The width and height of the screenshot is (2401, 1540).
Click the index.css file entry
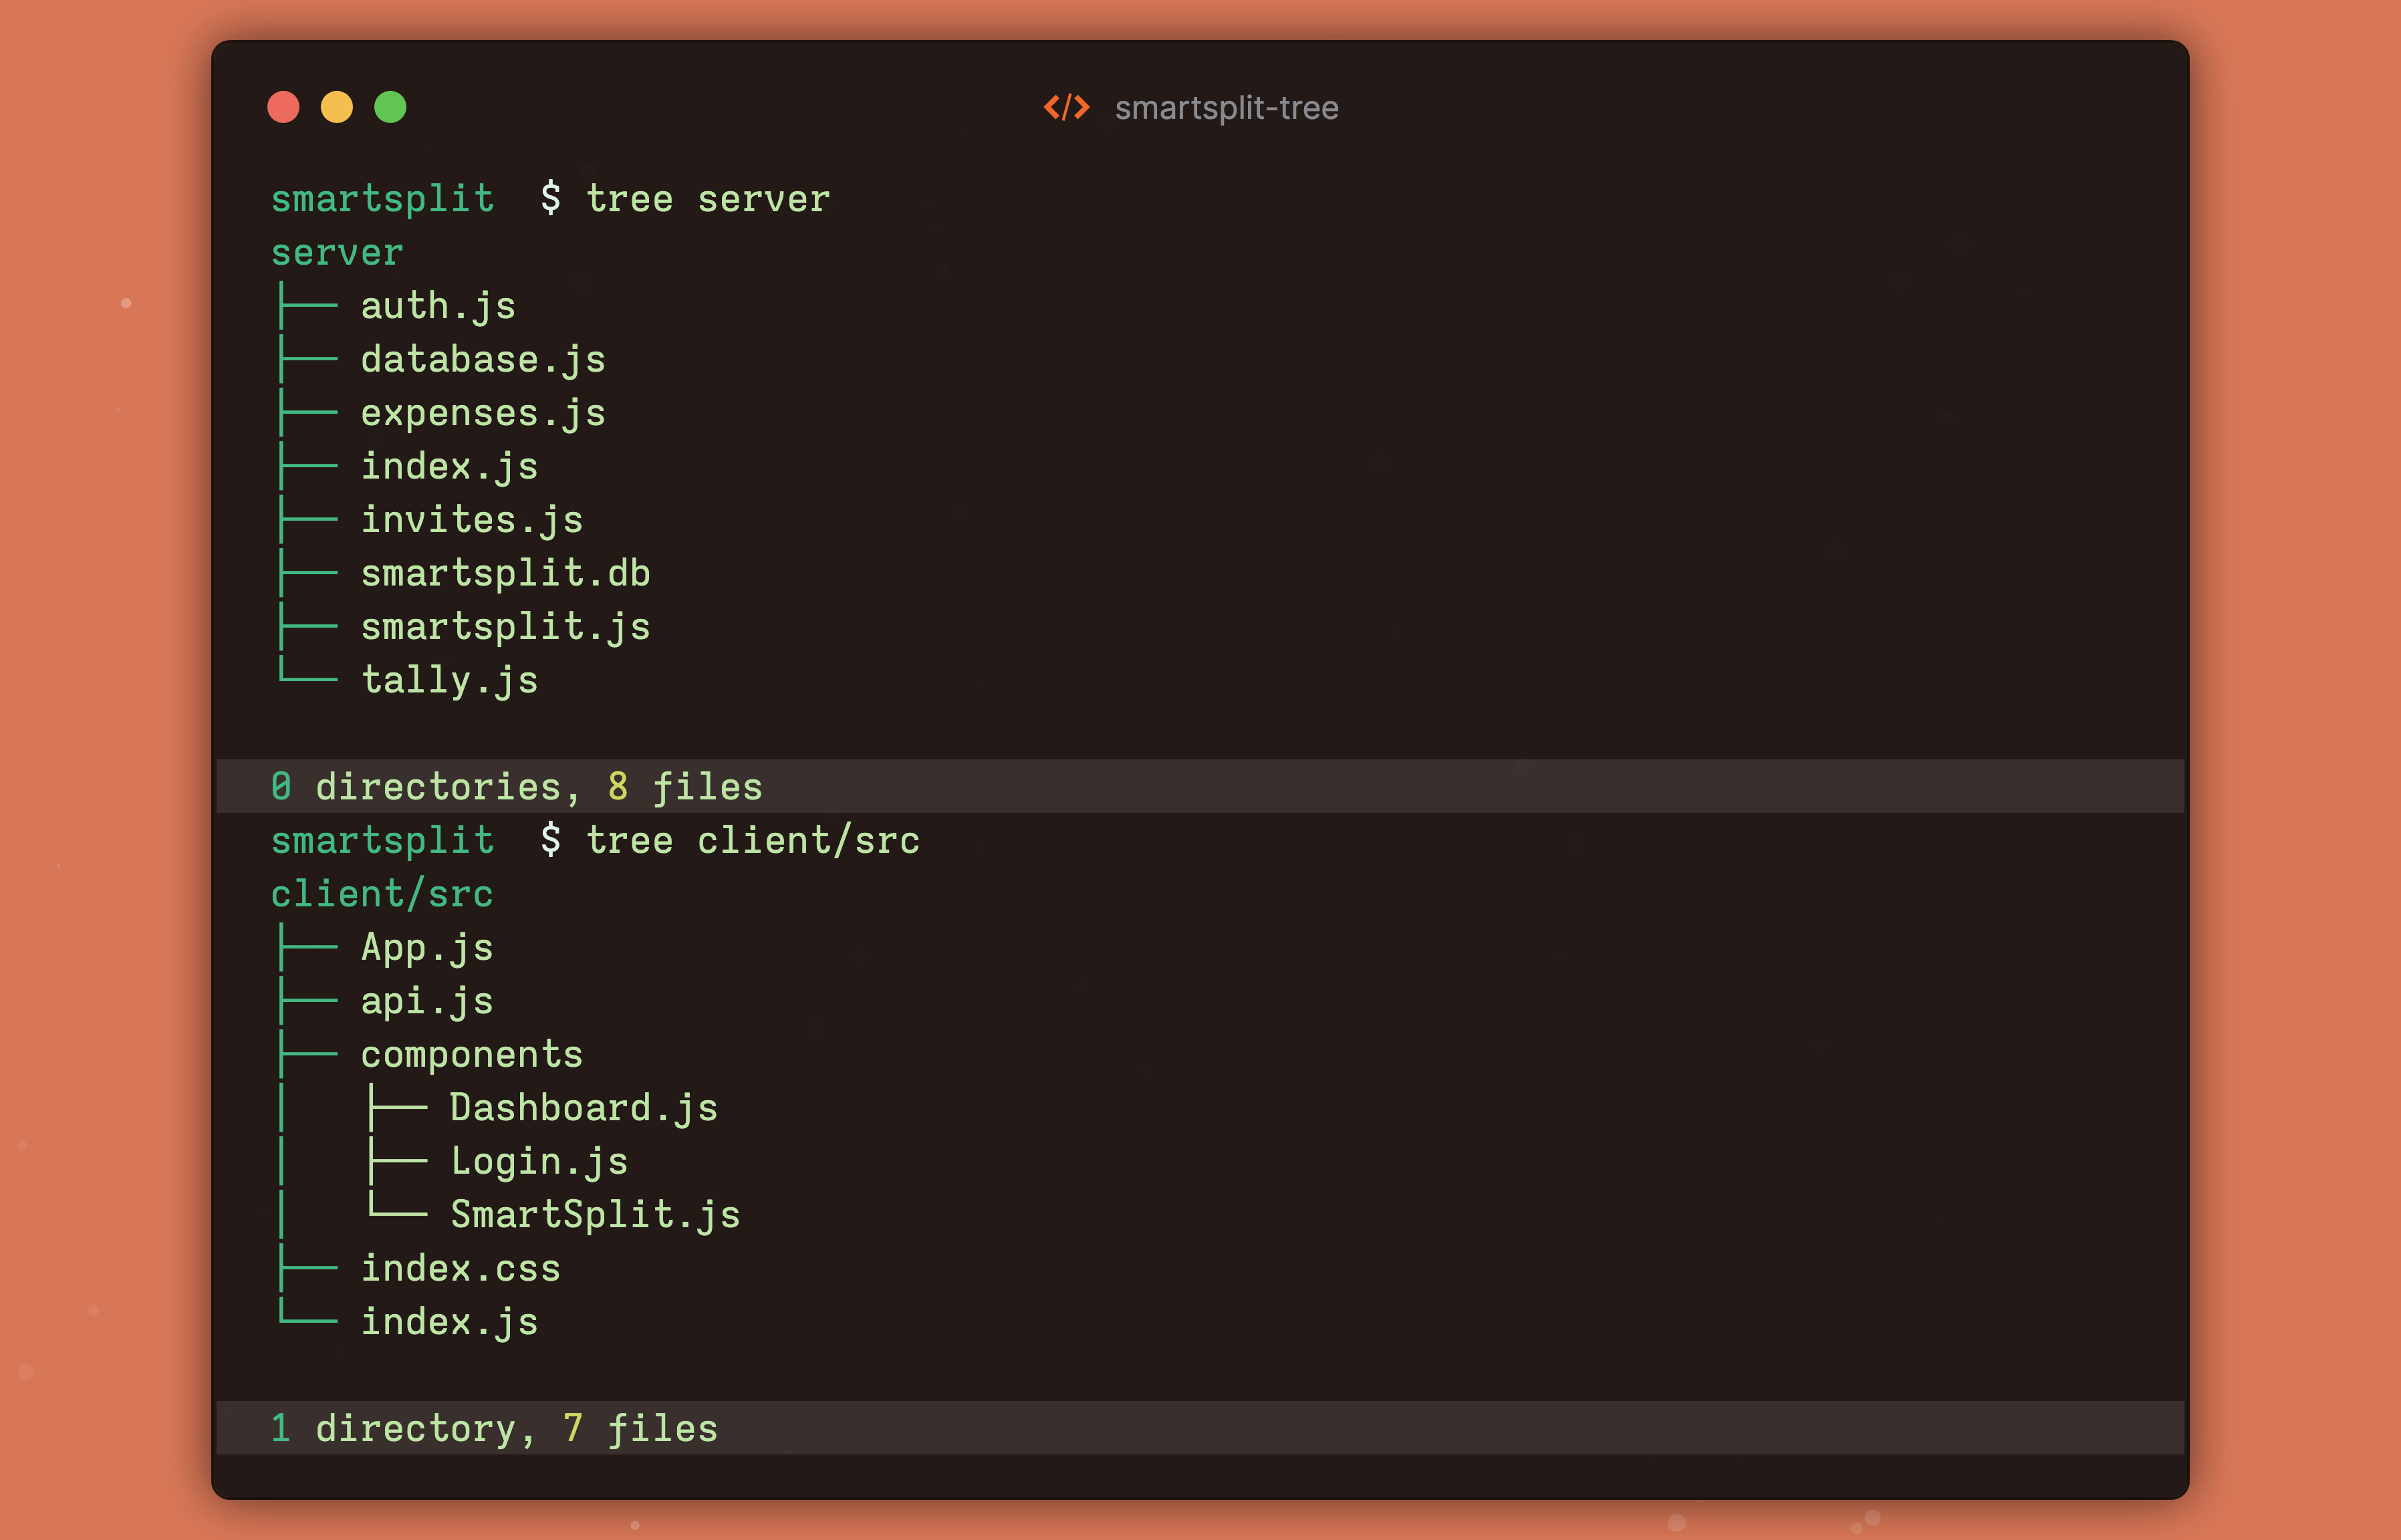(460, 1269)
